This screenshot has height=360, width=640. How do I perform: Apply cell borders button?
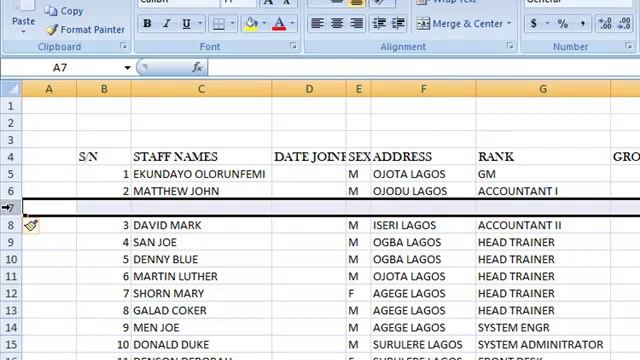click(219, 24)
